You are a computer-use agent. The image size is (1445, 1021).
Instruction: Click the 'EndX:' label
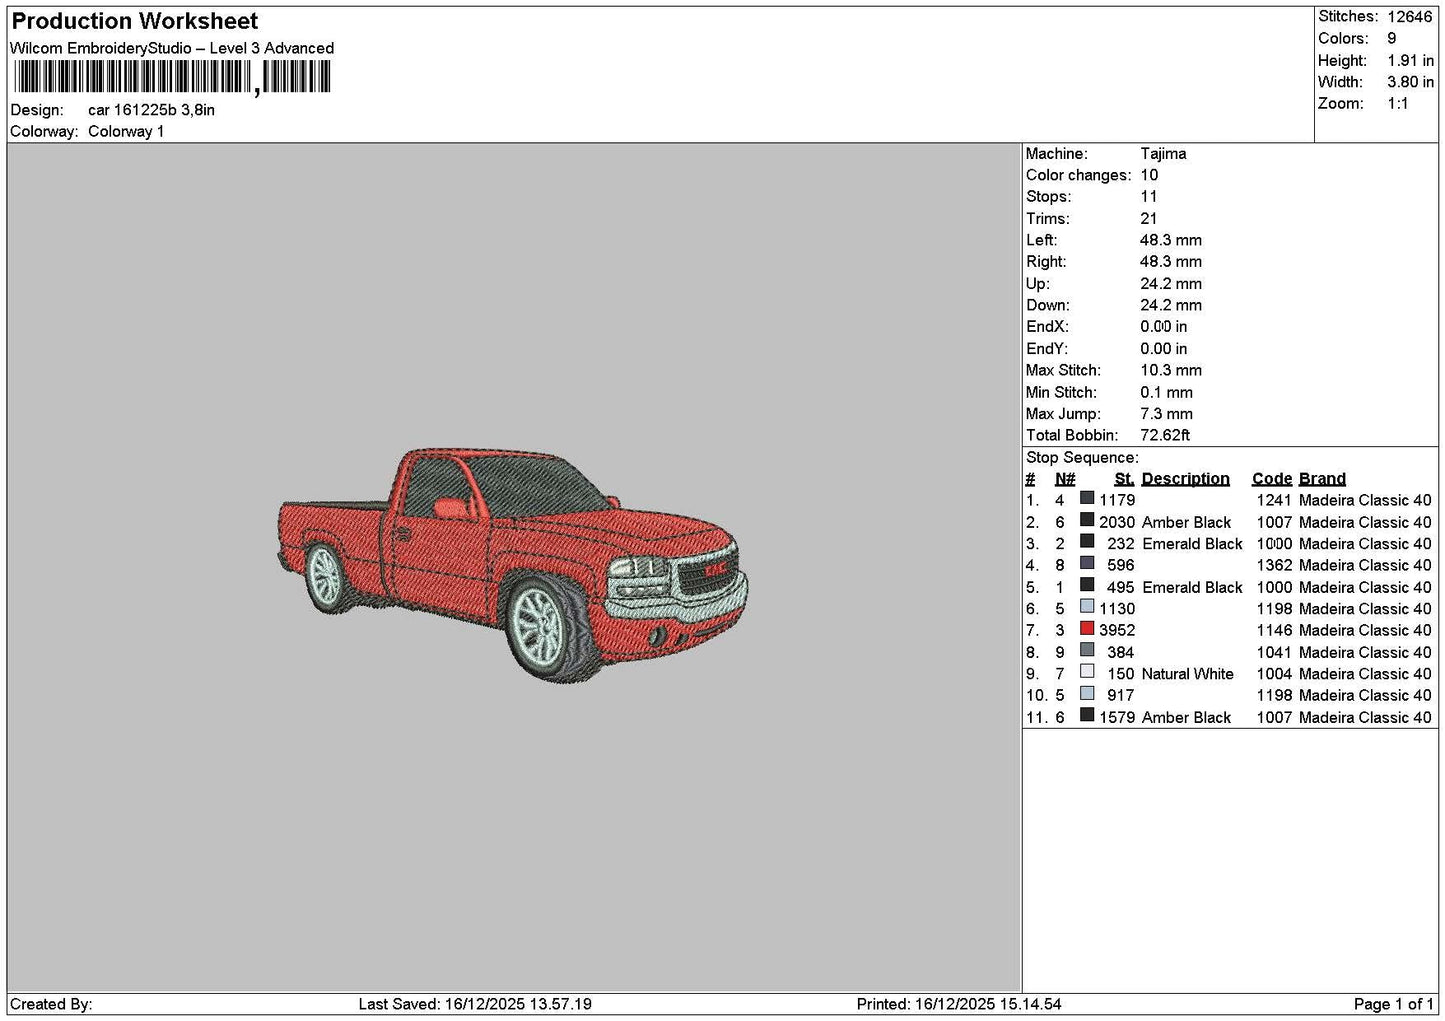pos(1047,327)
